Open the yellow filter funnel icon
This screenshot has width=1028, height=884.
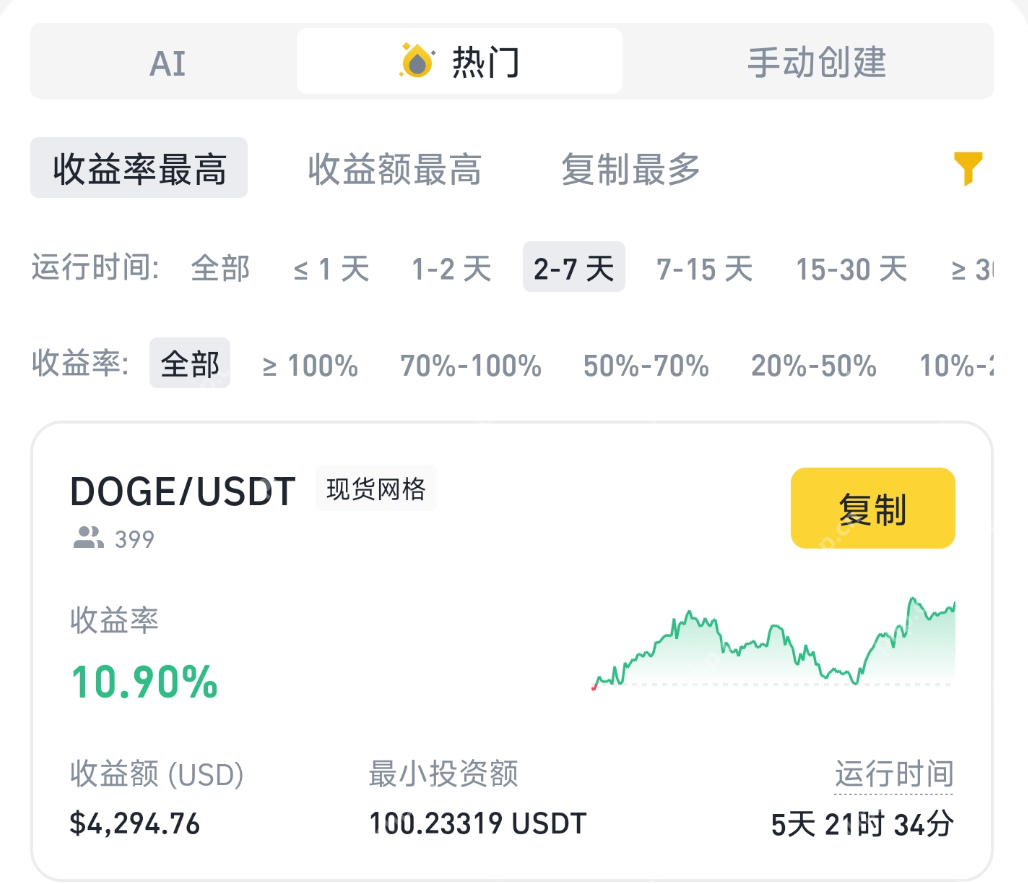pyautogui.click(x=967, y=170)
